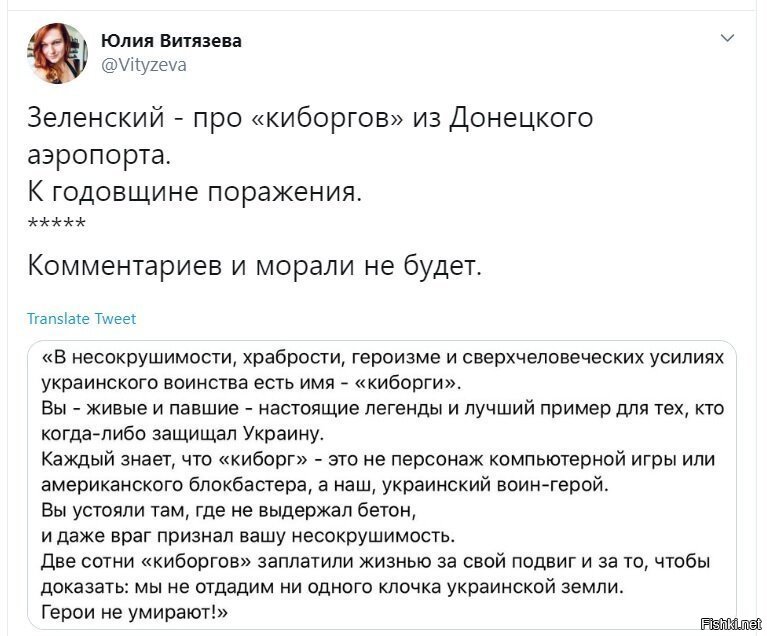Open the @Vityzeva handle link

[144, 65]
